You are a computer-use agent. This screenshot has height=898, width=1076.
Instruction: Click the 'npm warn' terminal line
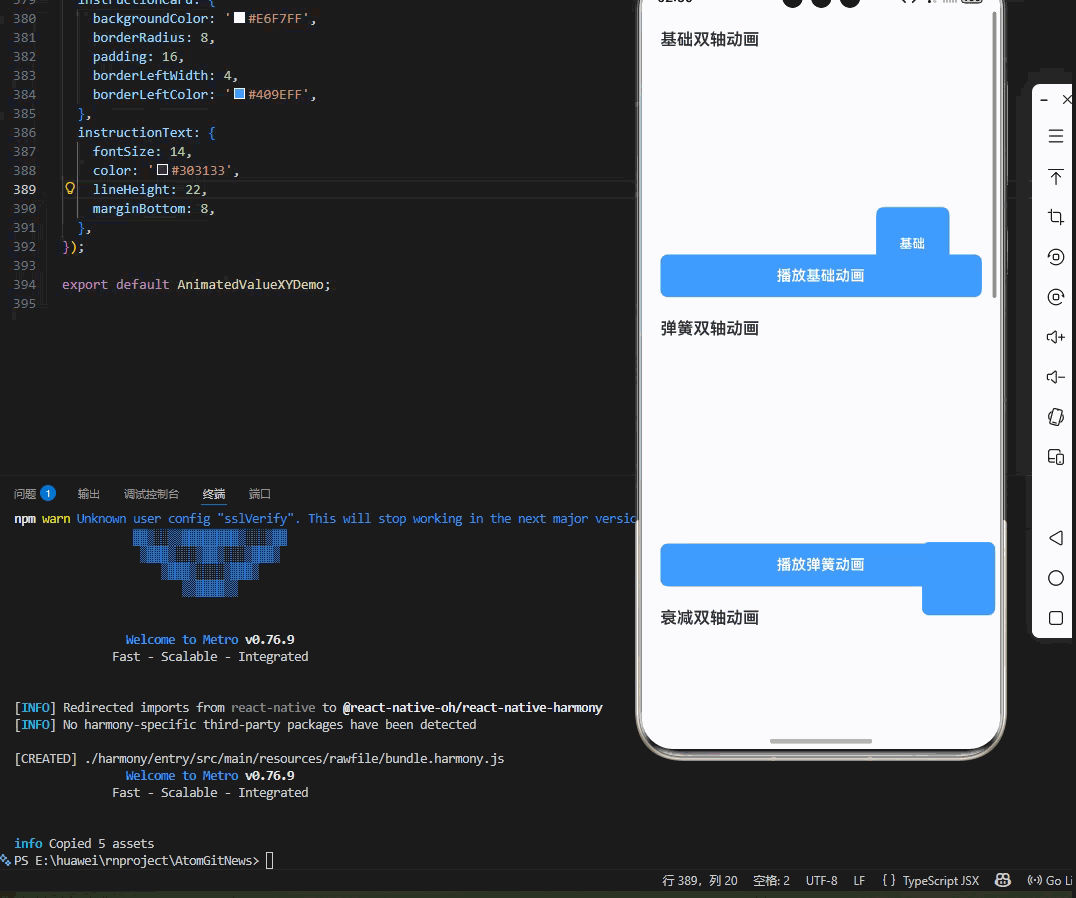[326, 519]
